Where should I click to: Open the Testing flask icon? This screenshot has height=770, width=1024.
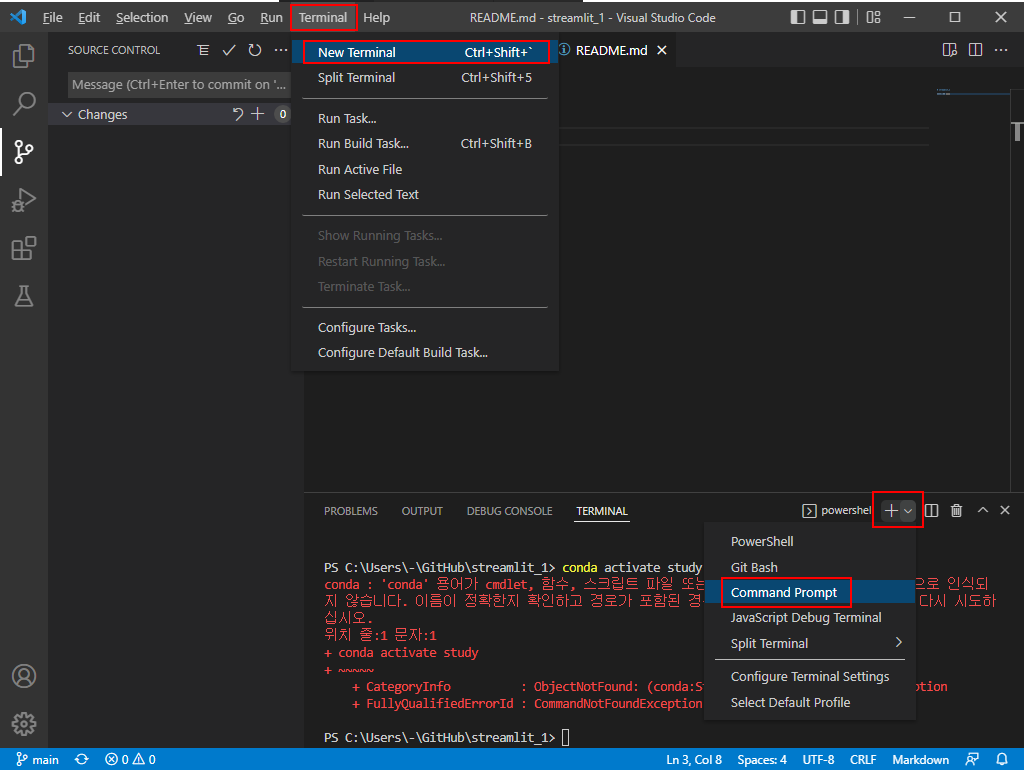point(24,296)
